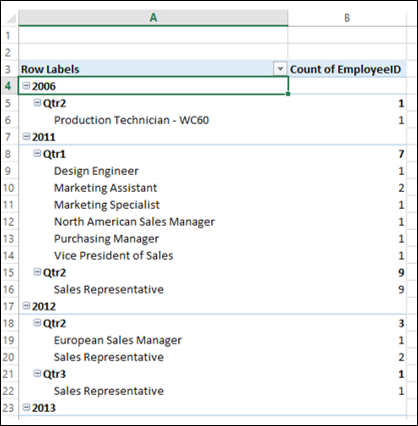Screen dimensions: 418x426
Task: Select the Production Technician - WC60 cell
Action: coord(153,120)
